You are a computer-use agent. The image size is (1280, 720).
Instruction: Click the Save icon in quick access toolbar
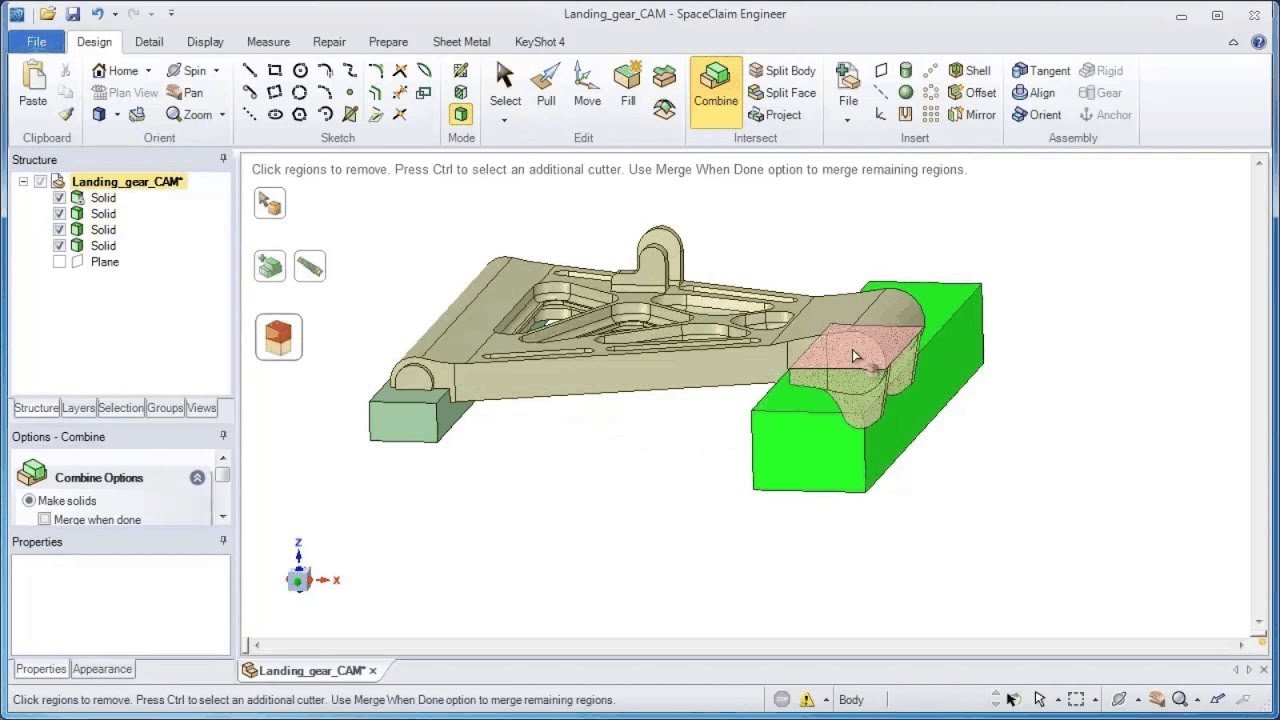[73, 14]
